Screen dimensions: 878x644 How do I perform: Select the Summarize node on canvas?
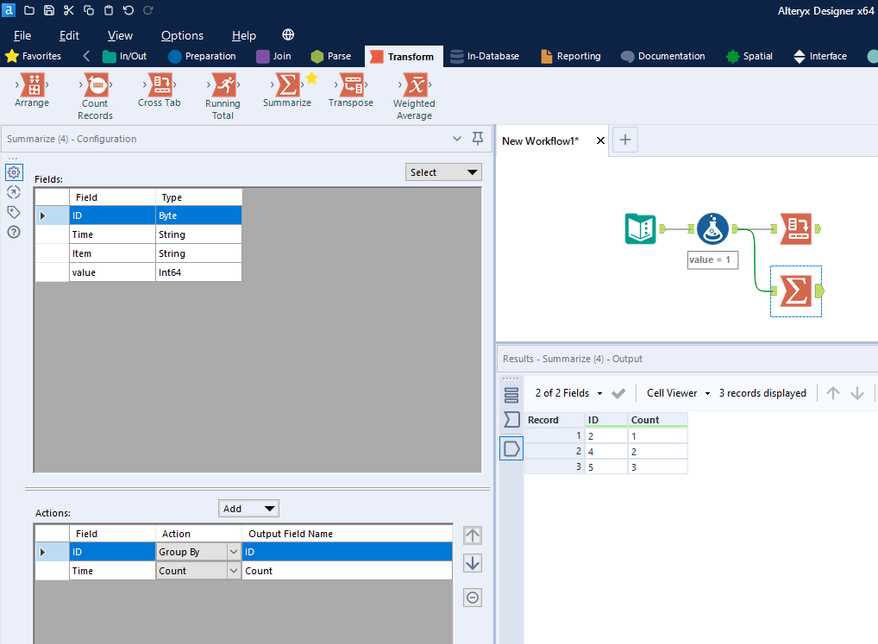(x=796, y=290)
